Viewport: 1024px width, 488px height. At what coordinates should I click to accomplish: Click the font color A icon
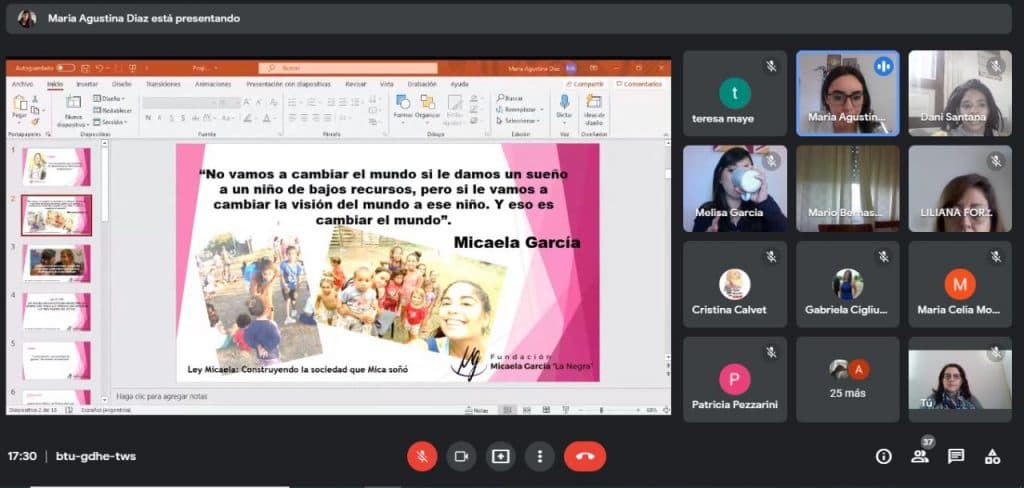266,118
